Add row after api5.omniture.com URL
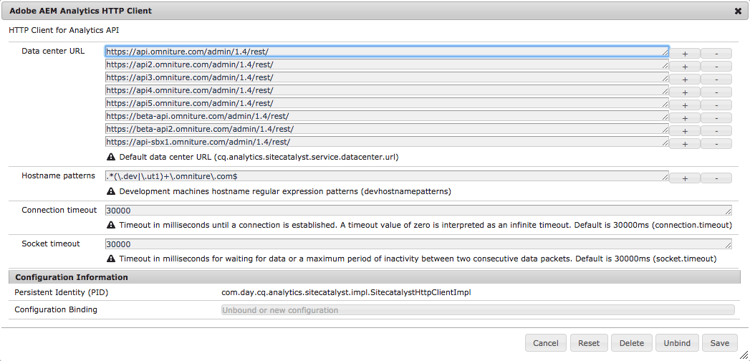Image resolution: width=750 pixels, height=361 pixels. point(684,105)
